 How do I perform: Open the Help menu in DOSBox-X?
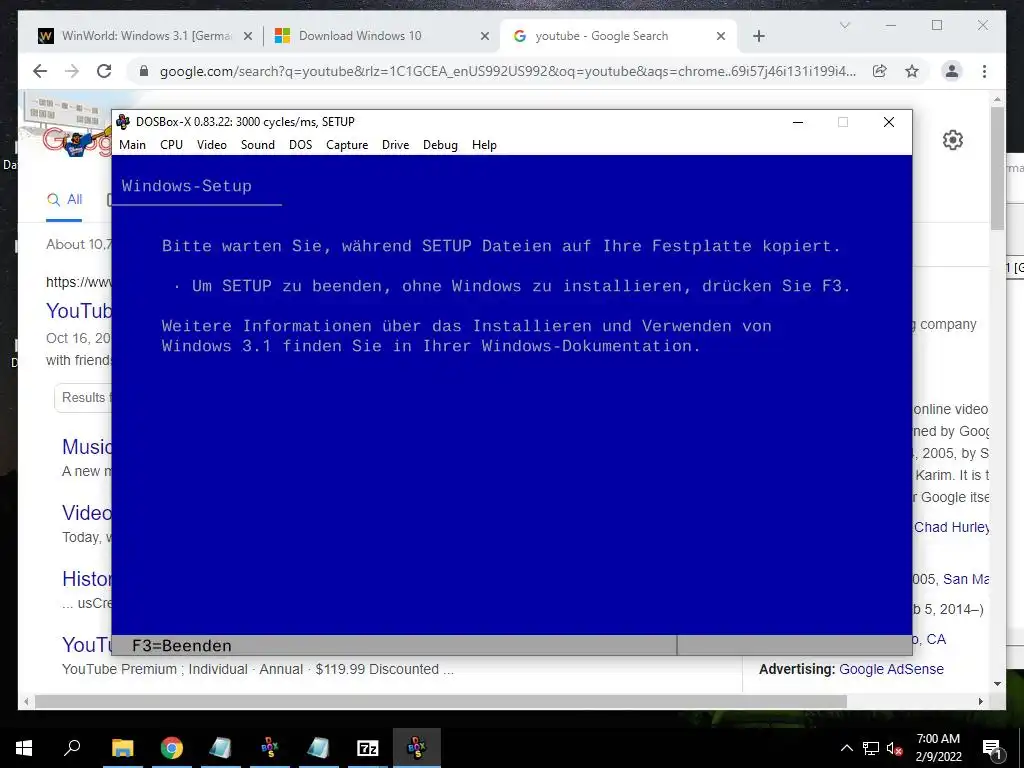click(x=484, y=145)
